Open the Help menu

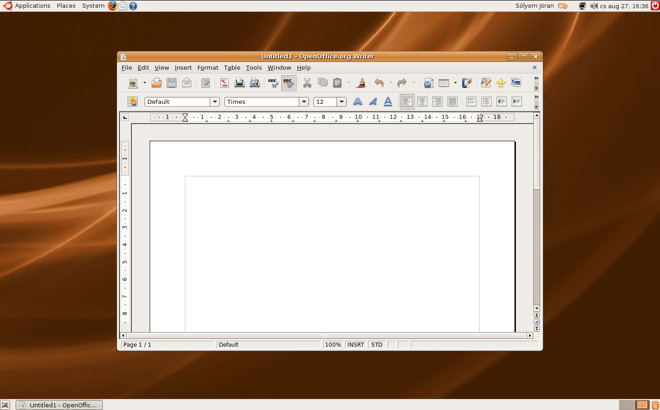tap(304, 68)
